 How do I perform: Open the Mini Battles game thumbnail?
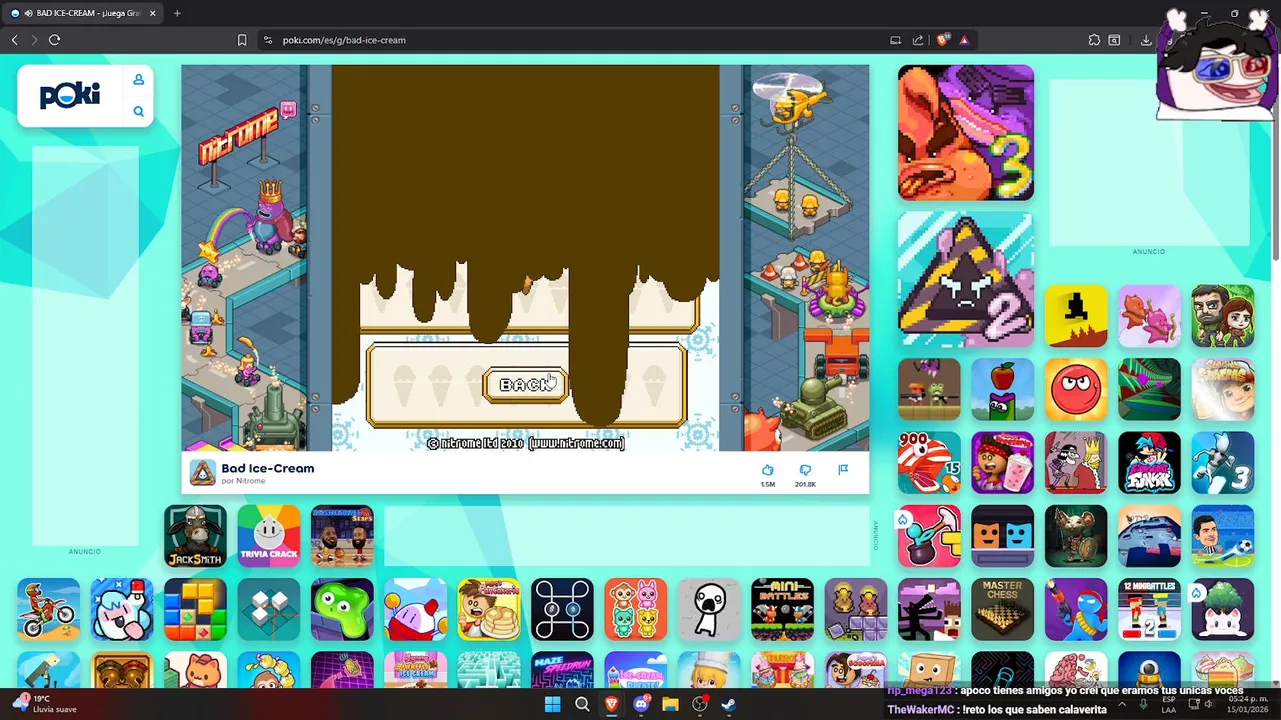point(782,609)
